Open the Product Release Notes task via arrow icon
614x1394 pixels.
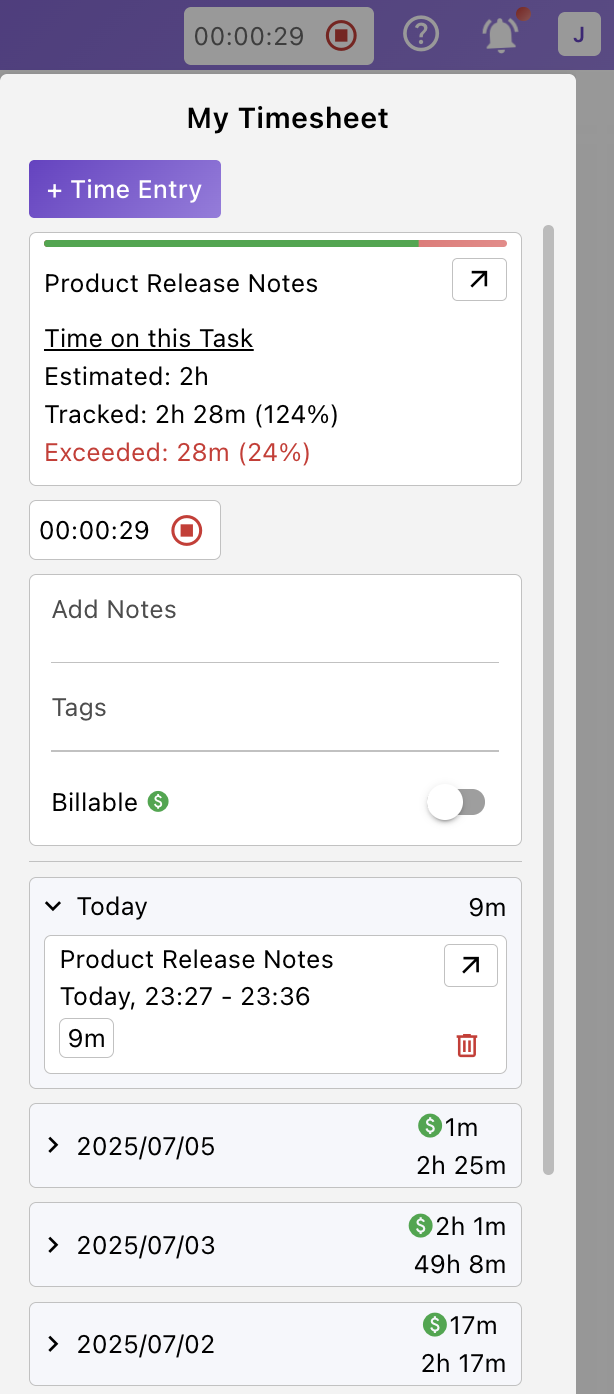pos(478,280)
